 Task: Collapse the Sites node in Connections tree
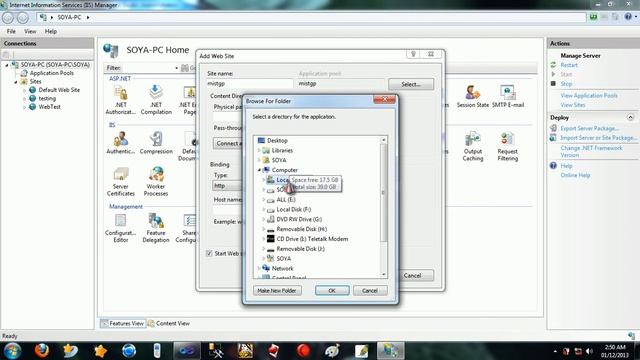[x=16, y=82]
